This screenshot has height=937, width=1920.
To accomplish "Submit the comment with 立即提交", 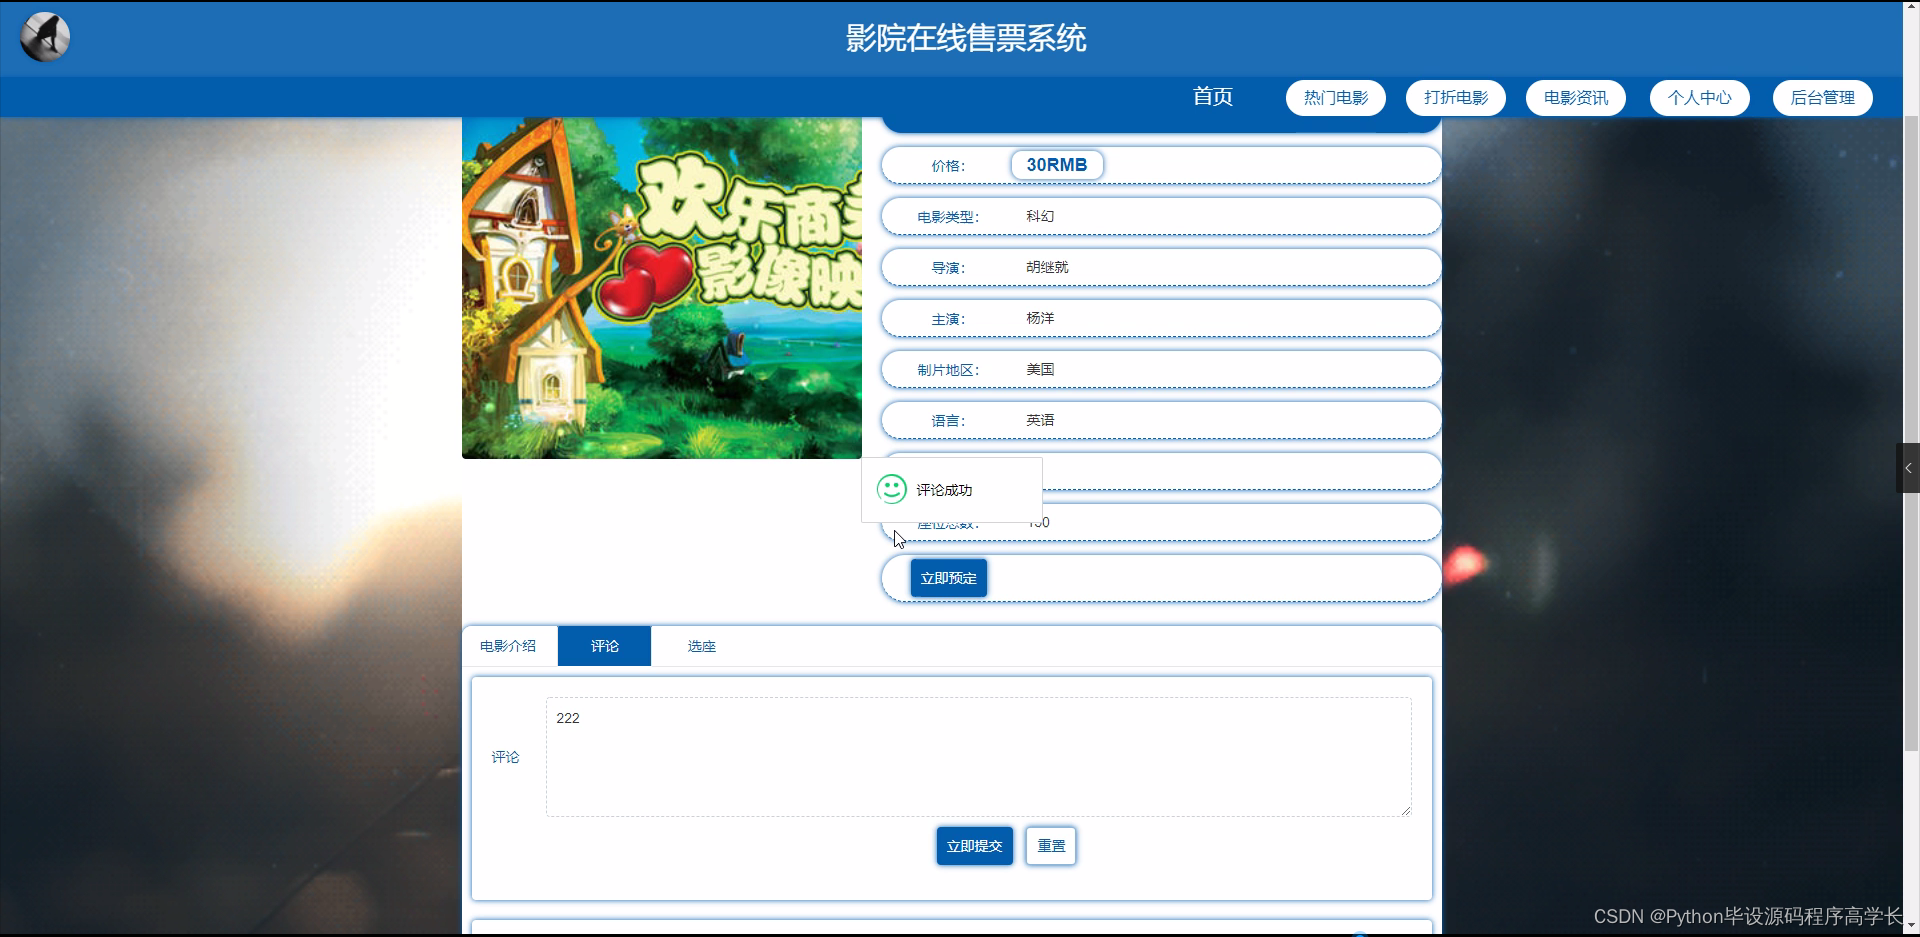I will (973, 845).
